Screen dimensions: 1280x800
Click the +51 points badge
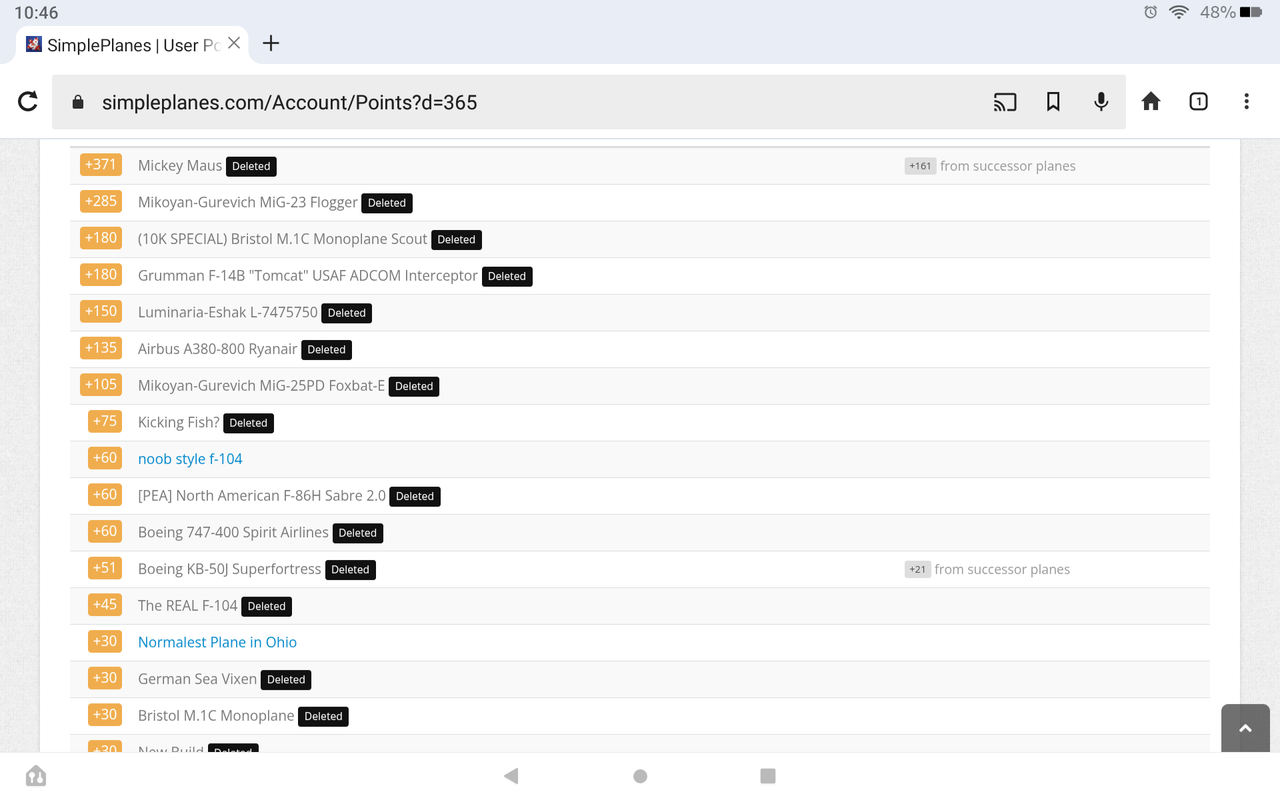pos(105,568)
